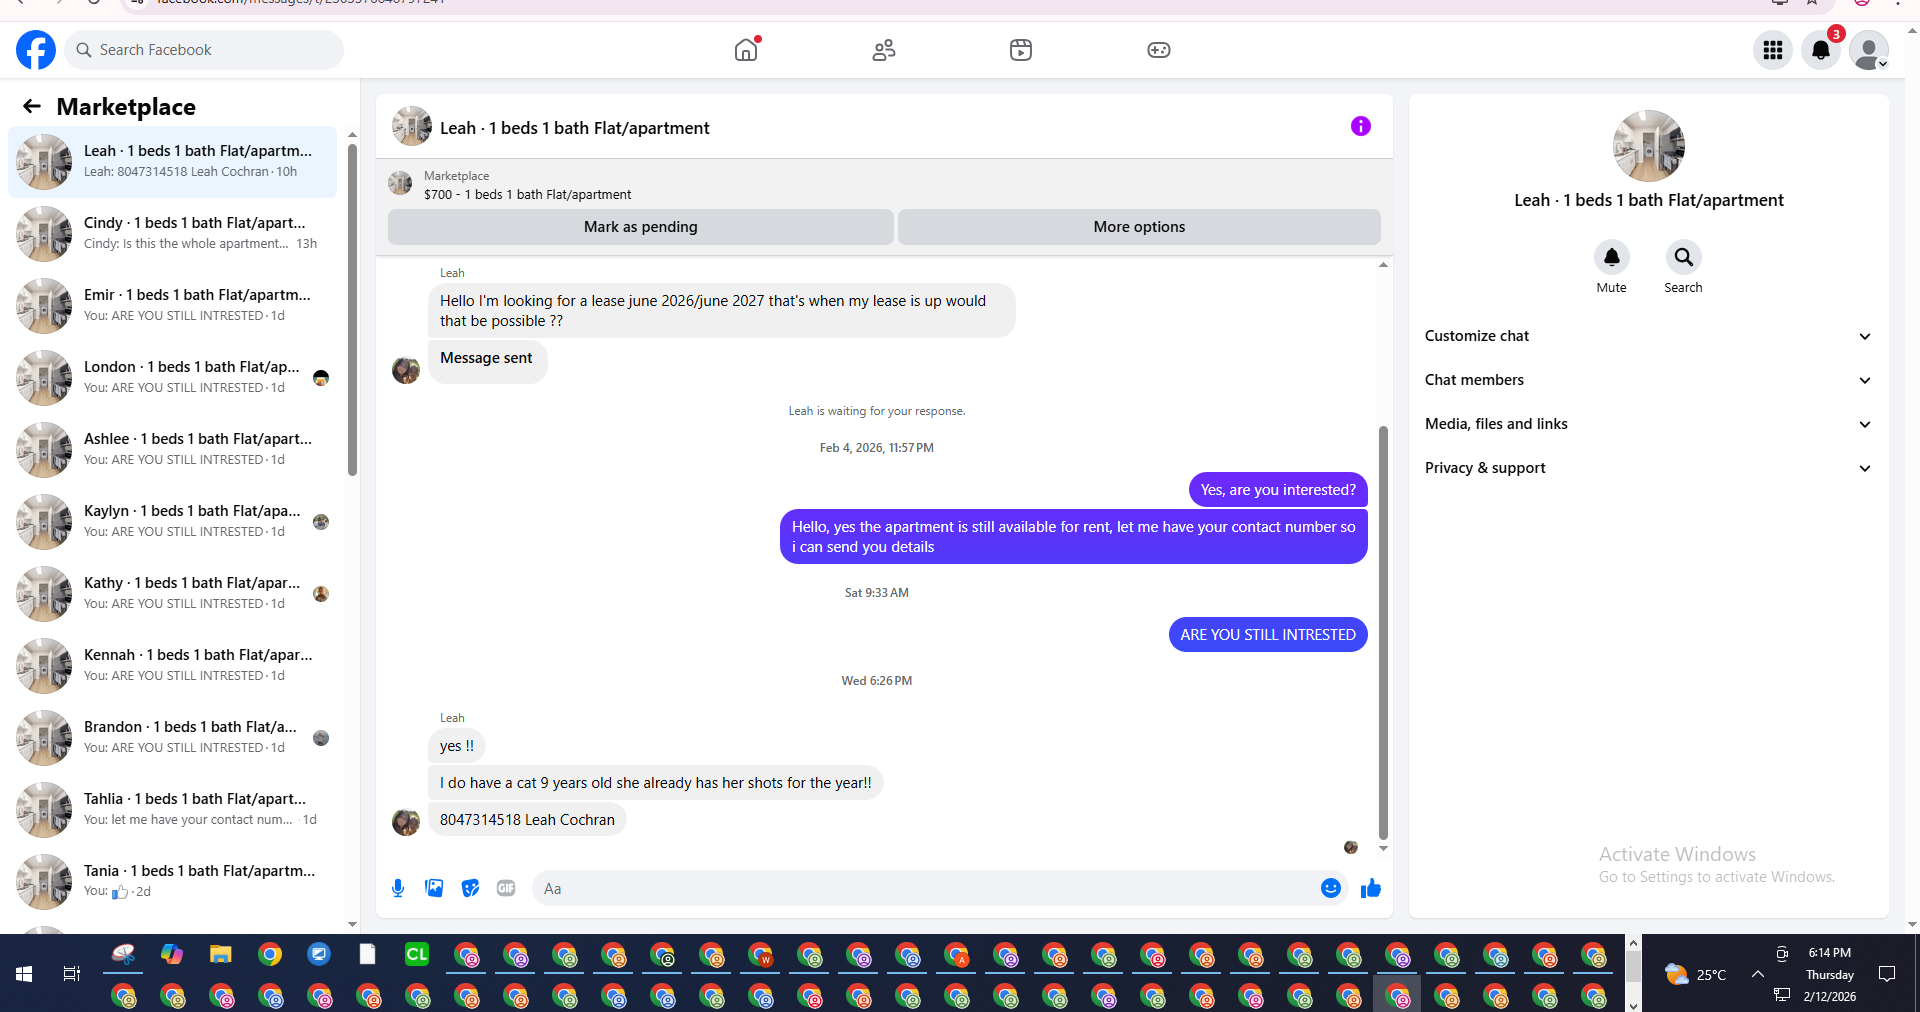Screen dimensions: 1920x1012
Task: Click the cat message from Leah
Action: (x=656, y=783)
